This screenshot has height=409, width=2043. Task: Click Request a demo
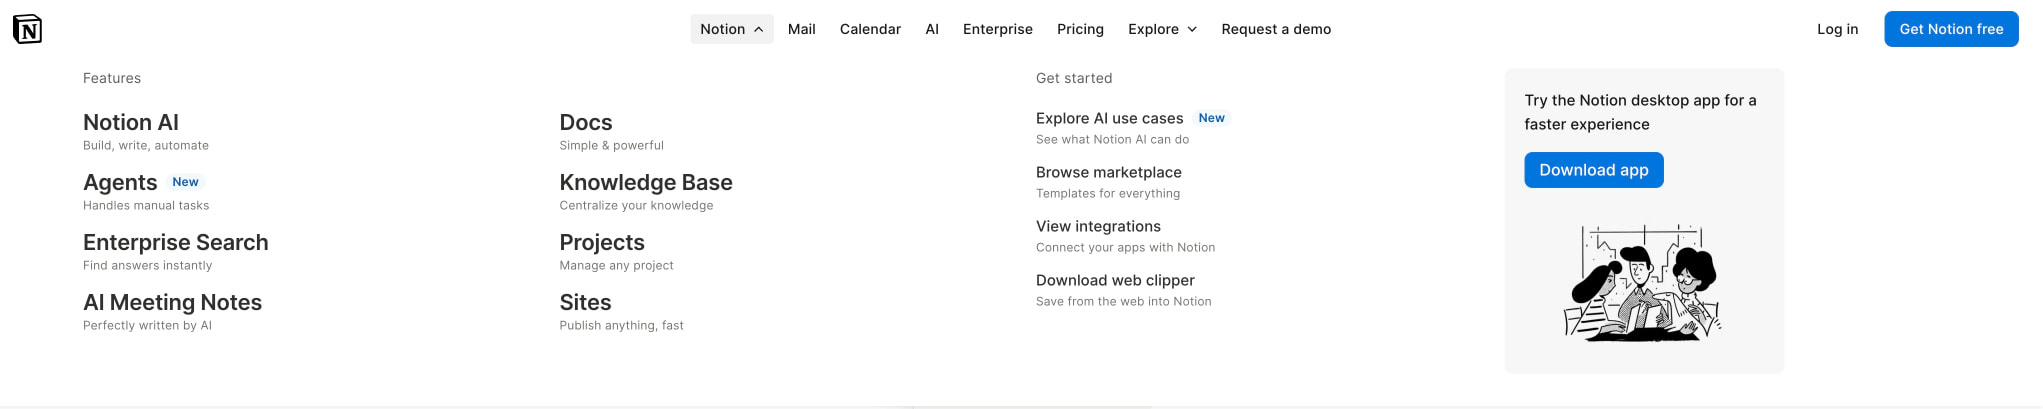click(x=1276, y=29)
